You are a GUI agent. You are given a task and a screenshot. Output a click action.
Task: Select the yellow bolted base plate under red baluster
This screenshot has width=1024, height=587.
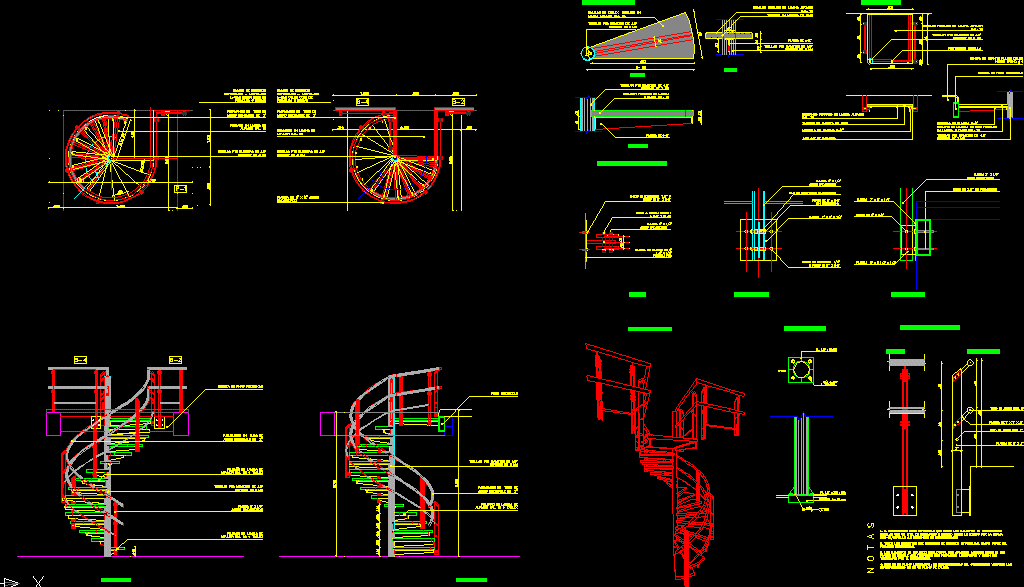click(x=904, y=501)
